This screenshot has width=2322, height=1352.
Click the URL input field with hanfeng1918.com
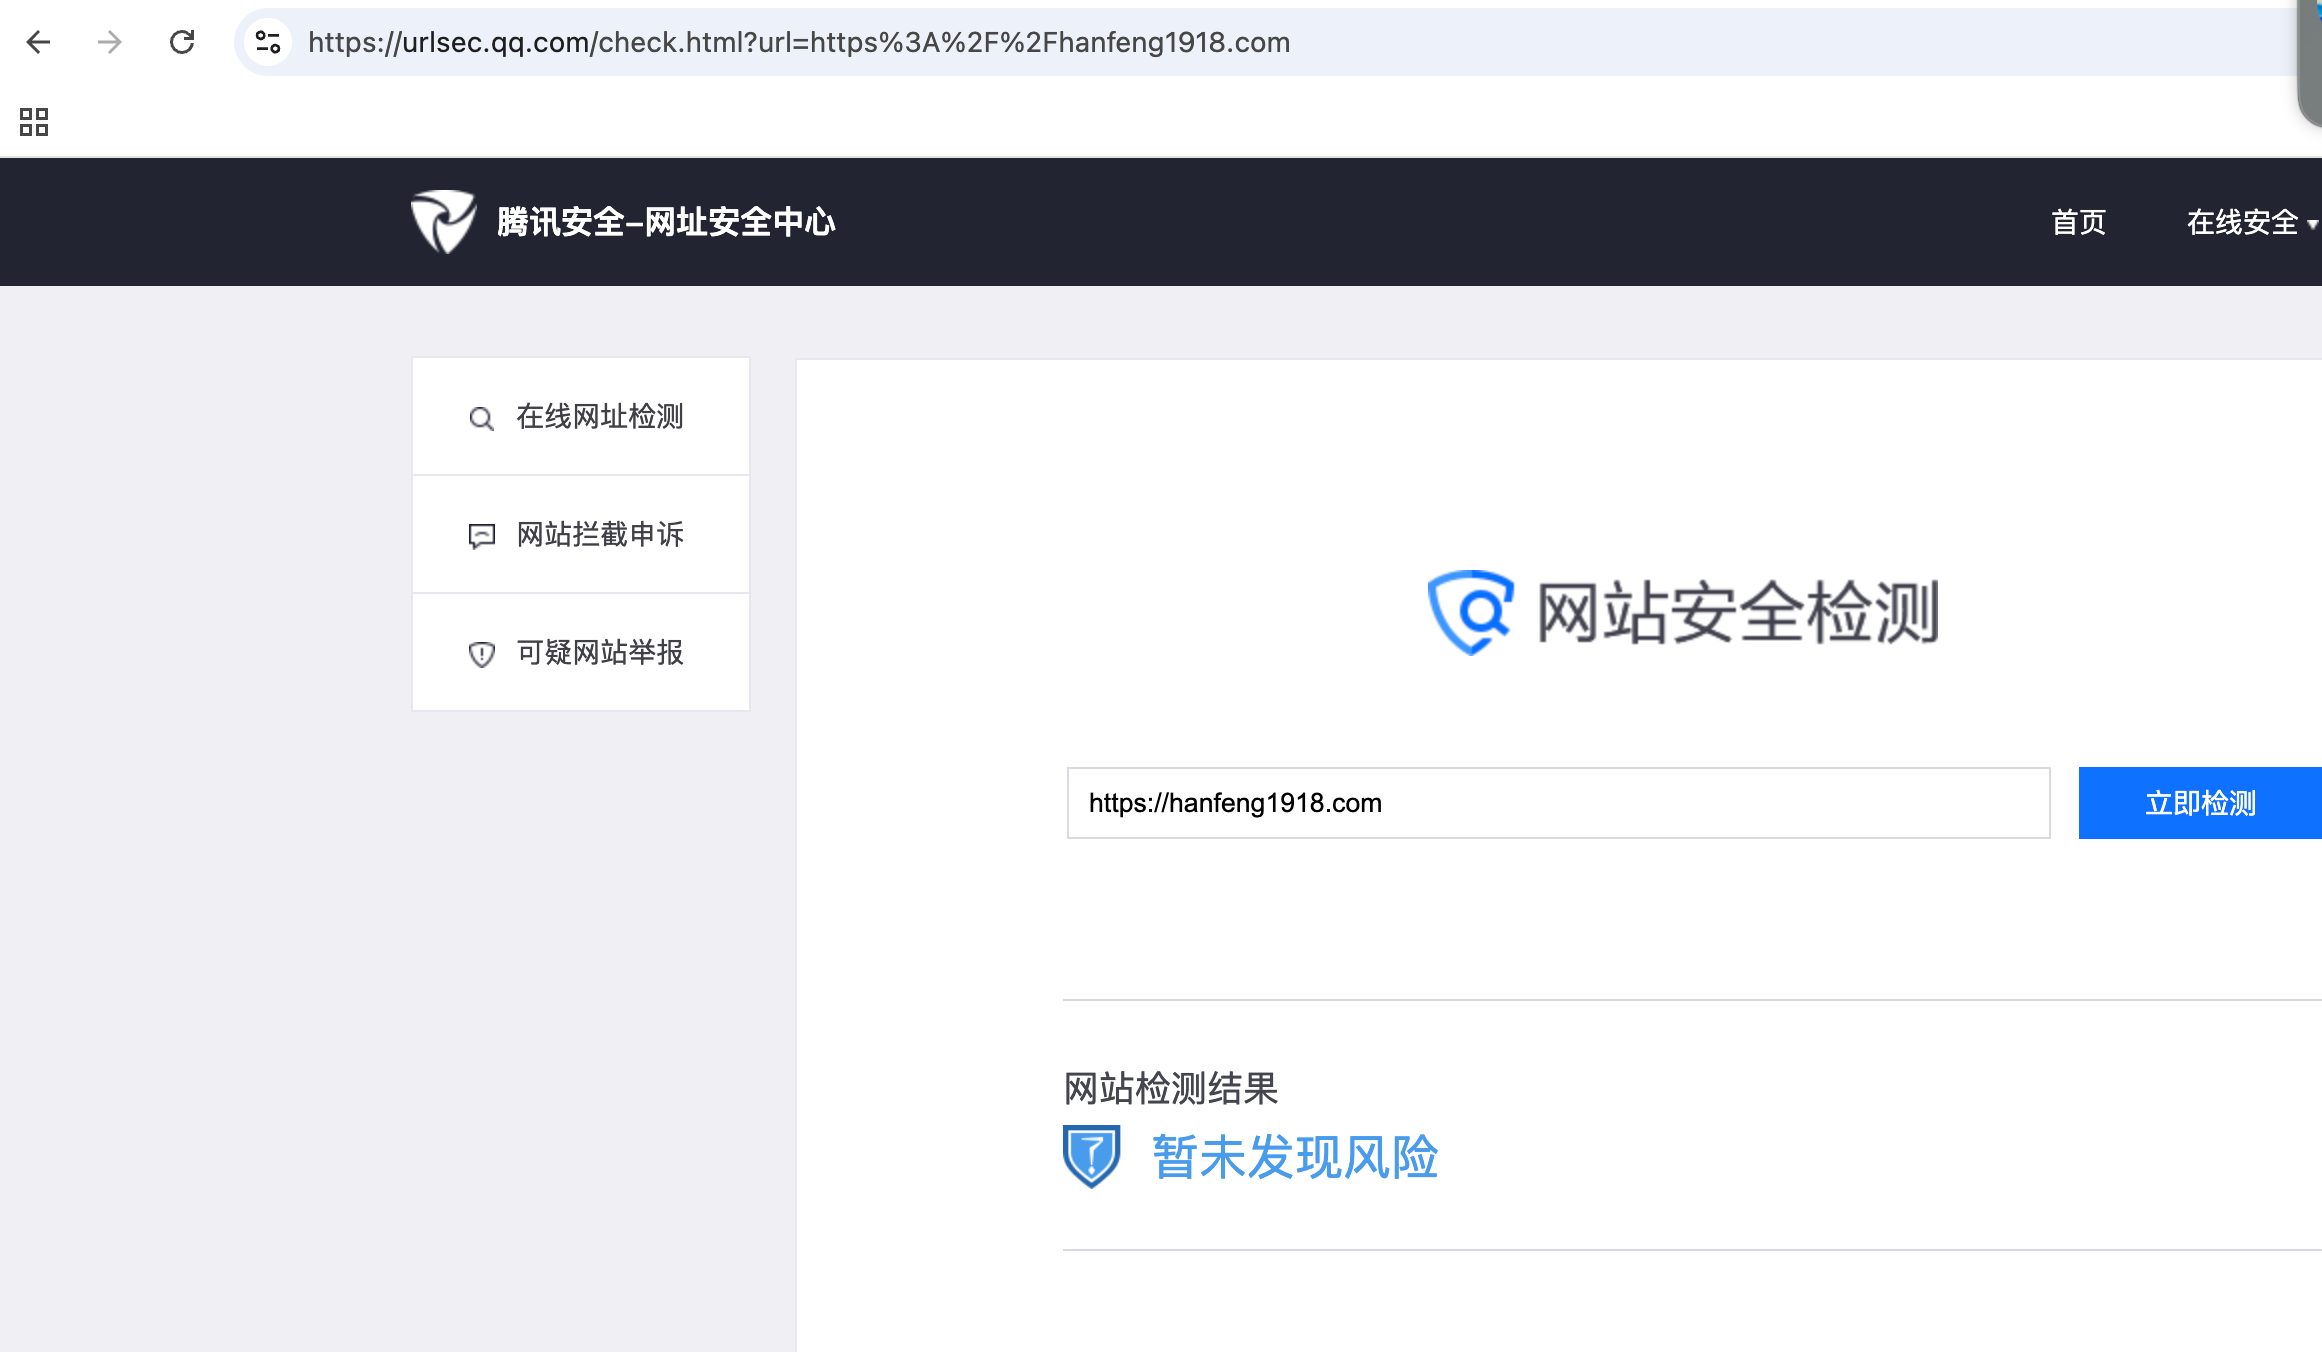(1558, 803)
